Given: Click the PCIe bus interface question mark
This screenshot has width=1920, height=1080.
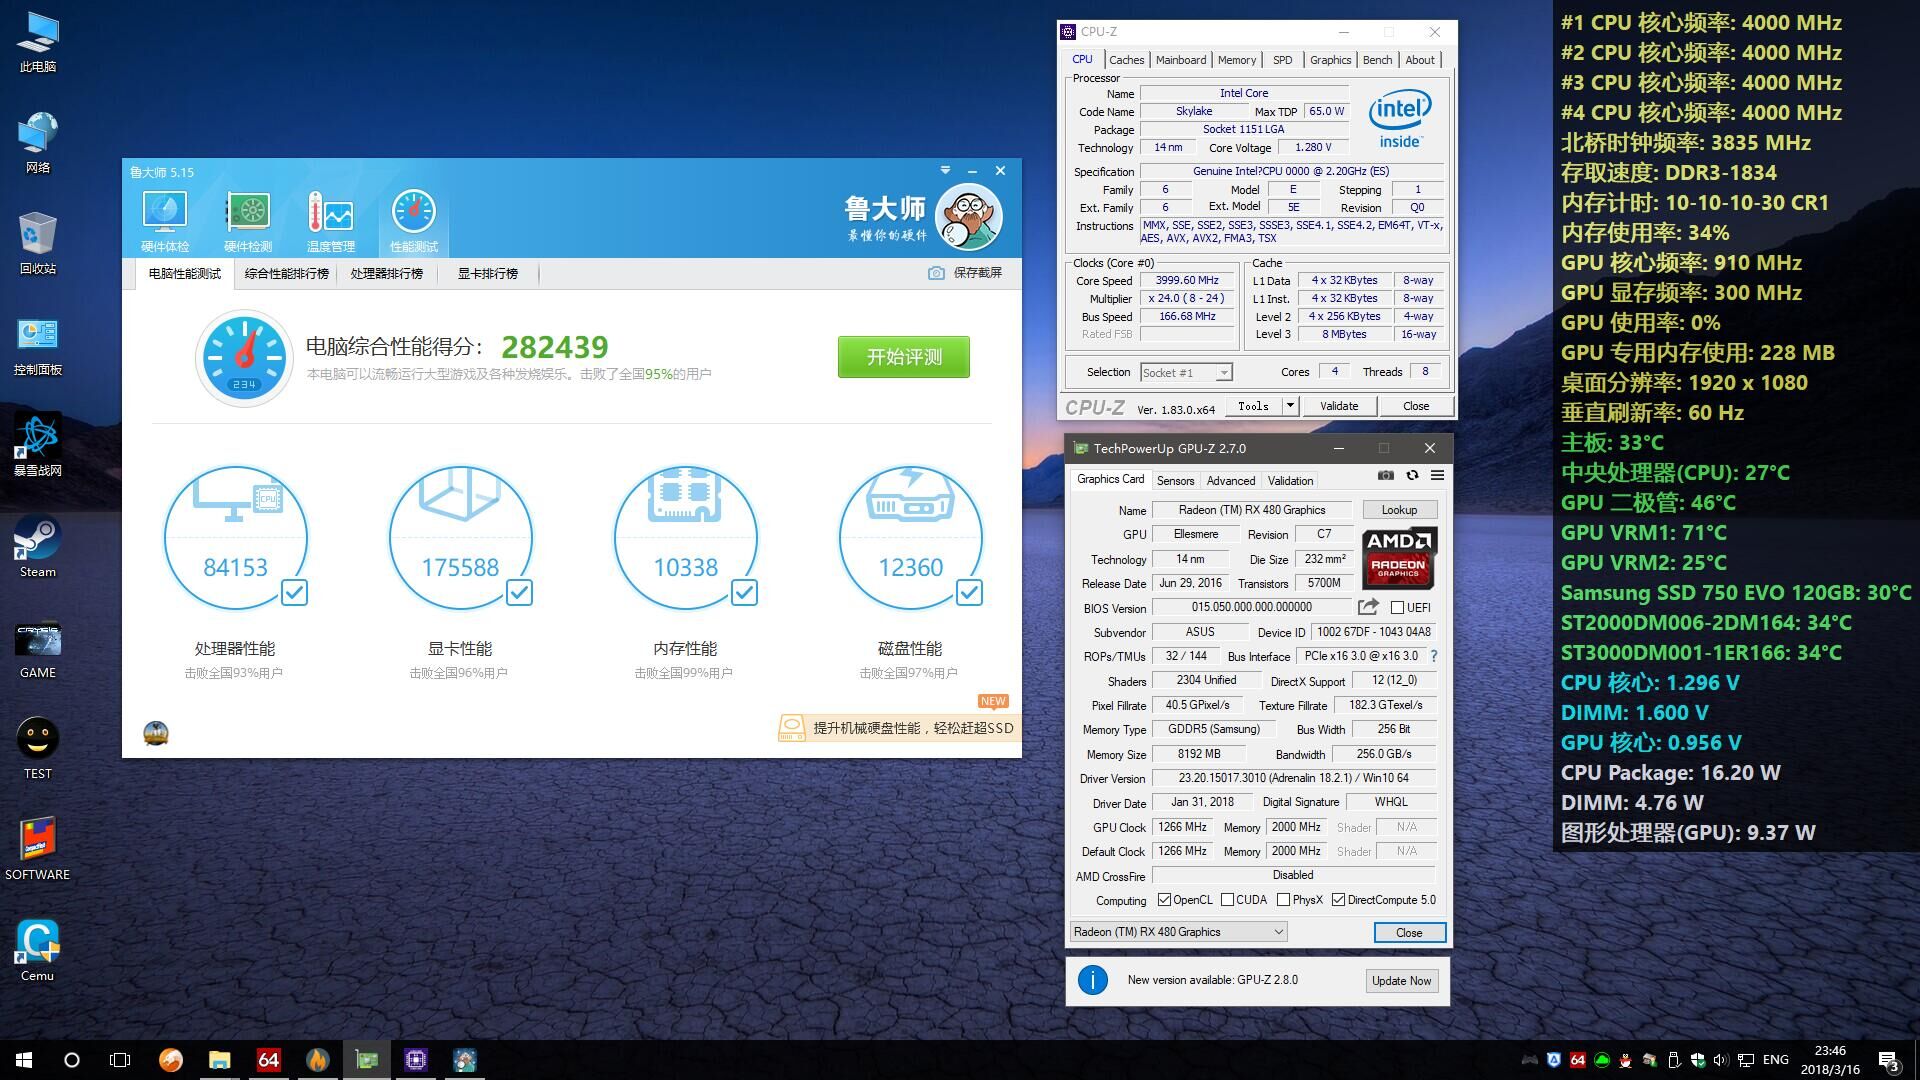Looking at the screenshot, I should point(1434,657).
